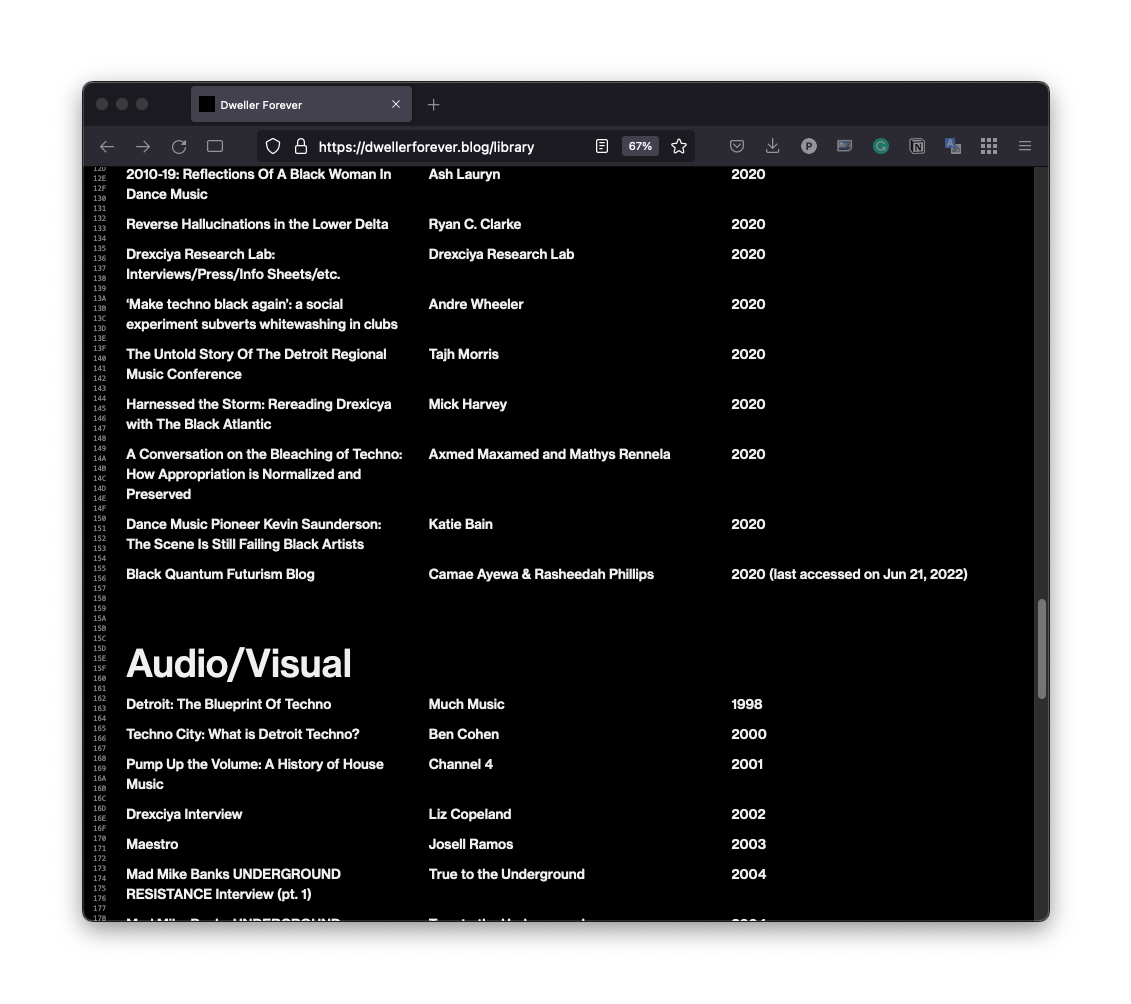Open the translate extension icon
Viewport: 1131px width, 1004px height.
click(952, 146)
